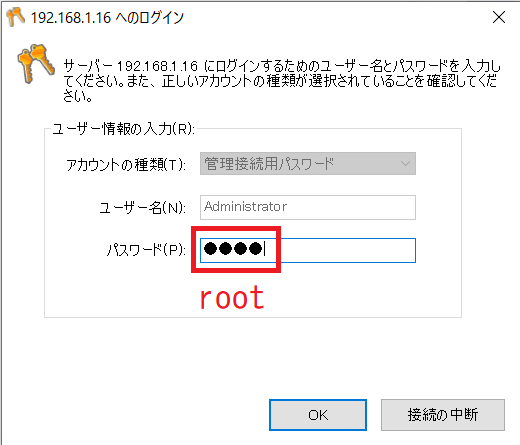Click the chevron arrow of account type combo
The width and height of the screenshot is (520, 445).
point(405,164)
